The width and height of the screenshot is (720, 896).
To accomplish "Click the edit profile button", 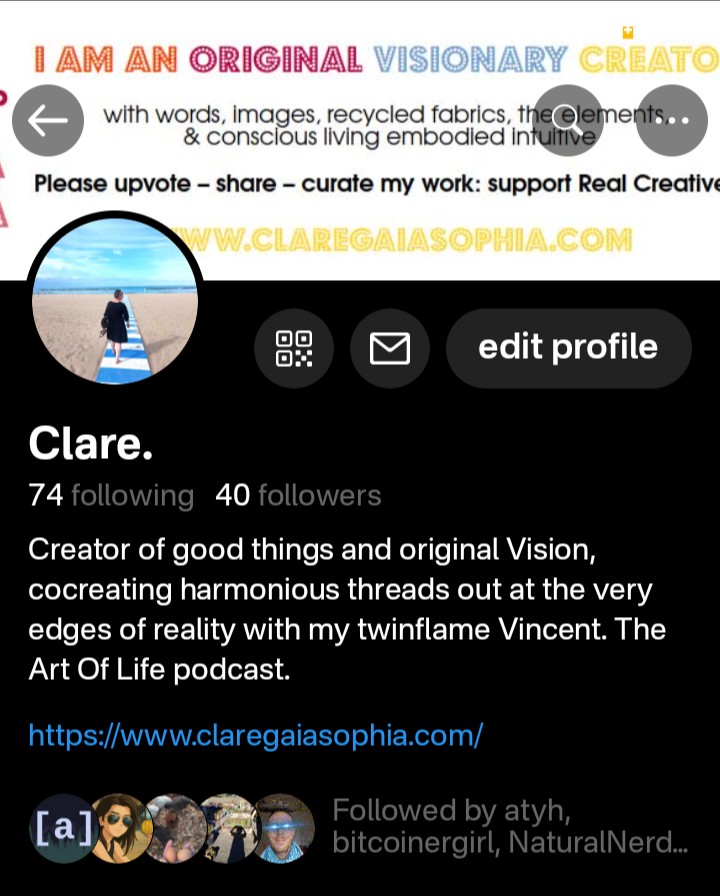I will click(x=569, y=348).
